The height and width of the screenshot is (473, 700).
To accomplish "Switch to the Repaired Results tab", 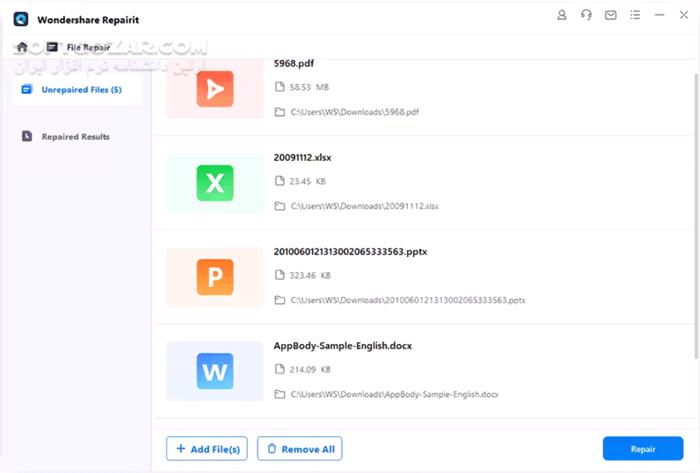I will (x=77, y=137).
